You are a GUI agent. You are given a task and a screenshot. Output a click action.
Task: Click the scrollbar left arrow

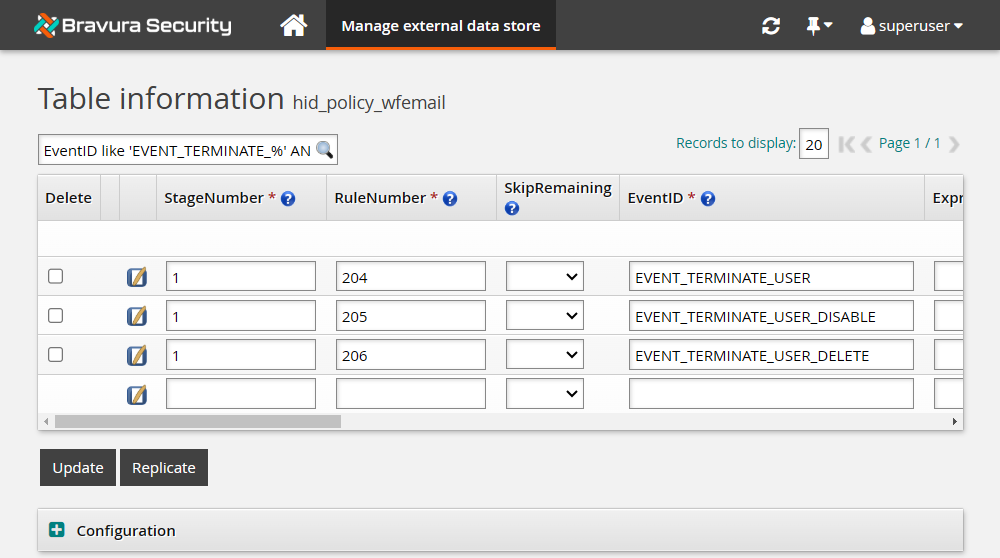(46, 422)
